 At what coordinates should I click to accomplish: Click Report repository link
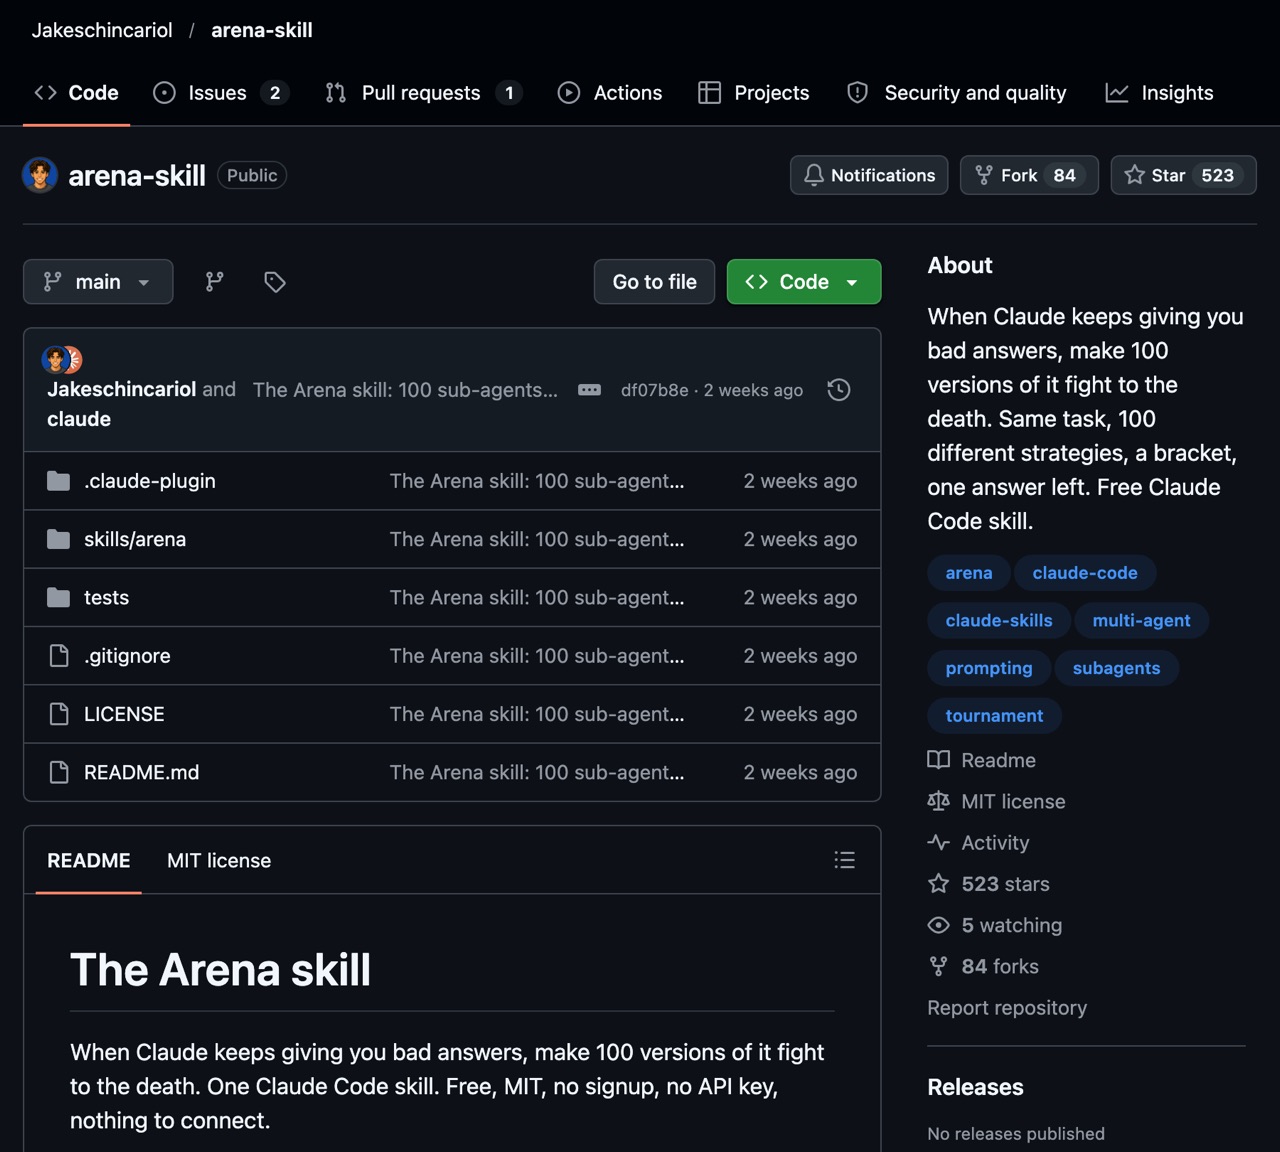pos(1007,1008)
